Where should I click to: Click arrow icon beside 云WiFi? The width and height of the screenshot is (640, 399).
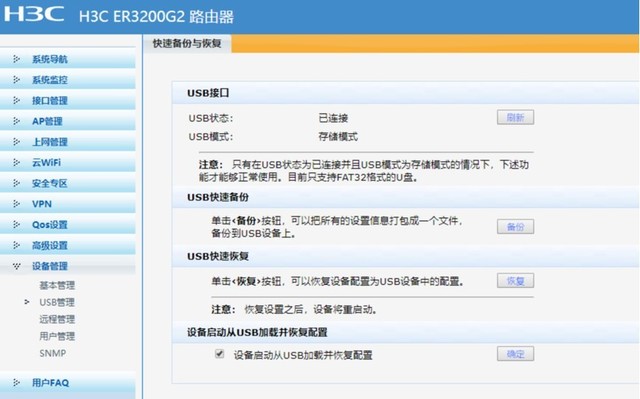click(x=16, y=162)
